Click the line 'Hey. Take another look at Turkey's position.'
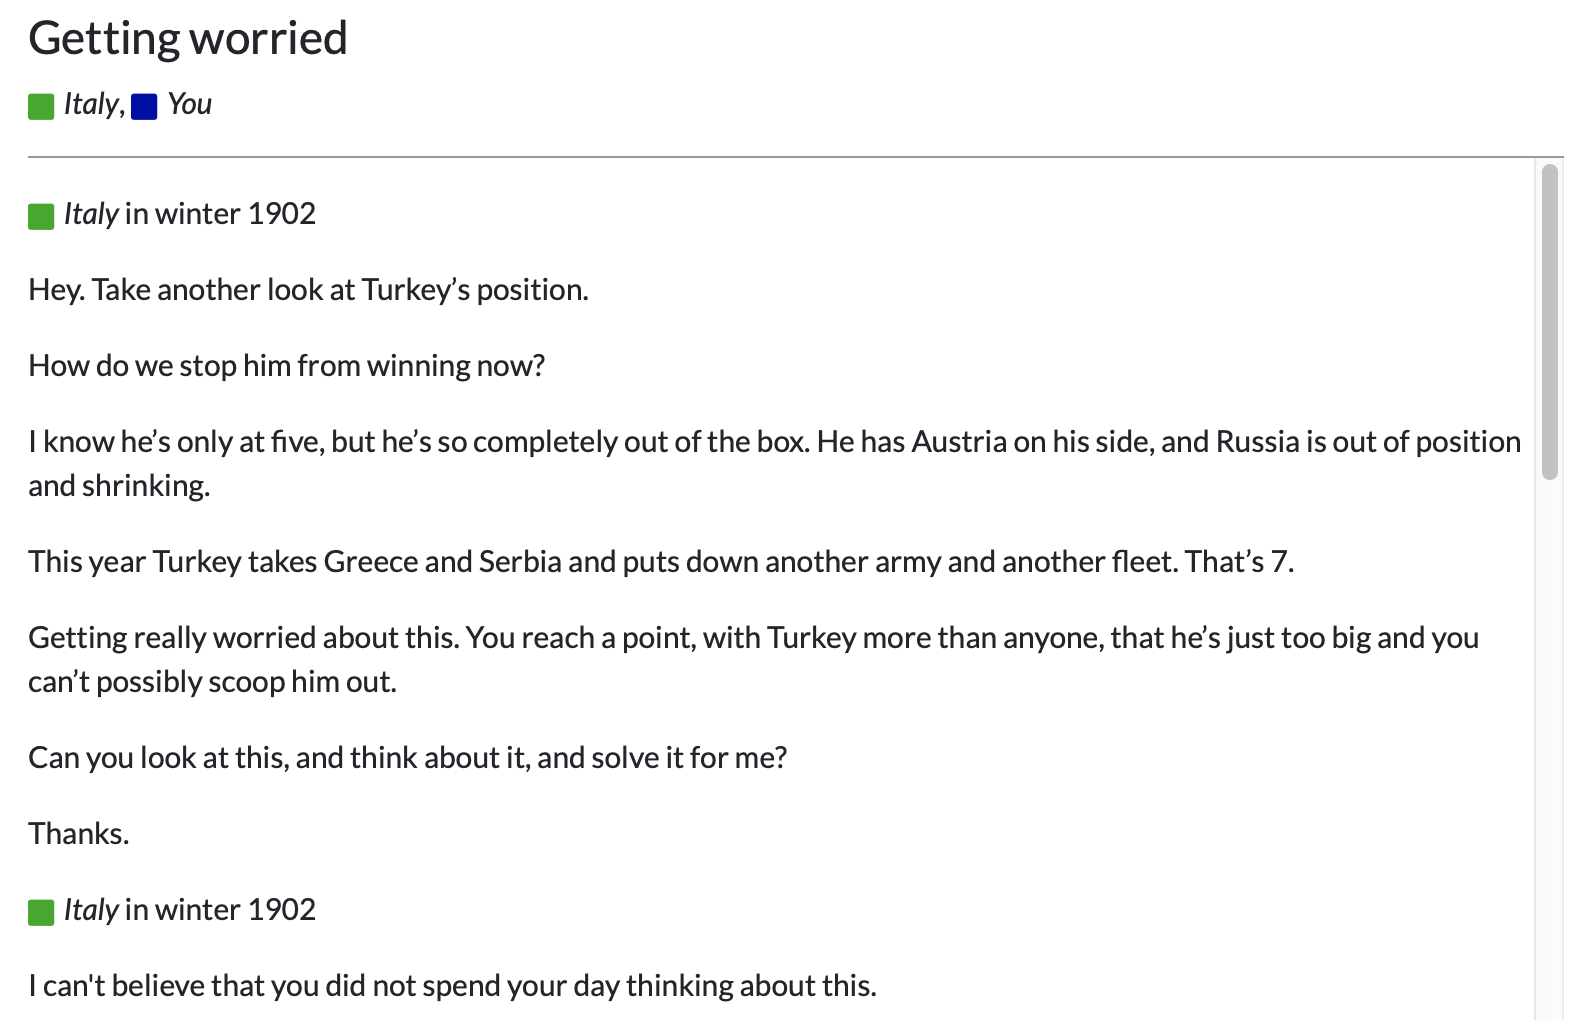The image size is (1570, 1020). click(308, 290)
